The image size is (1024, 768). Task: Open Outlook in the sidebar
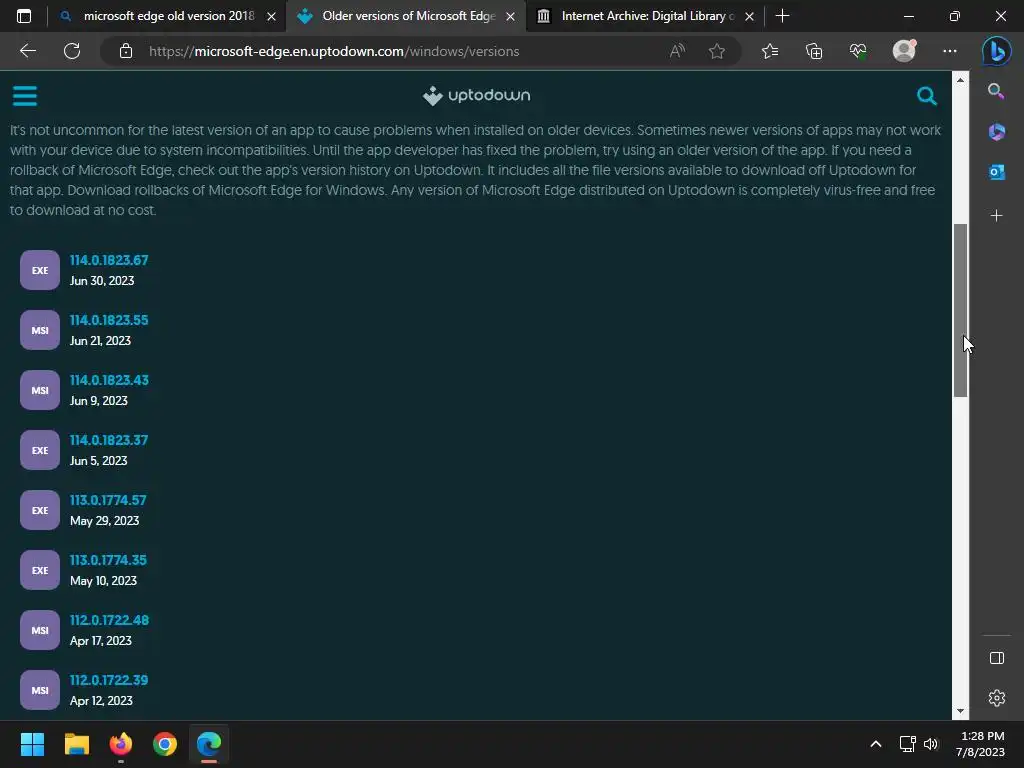[x=996, y=172]
